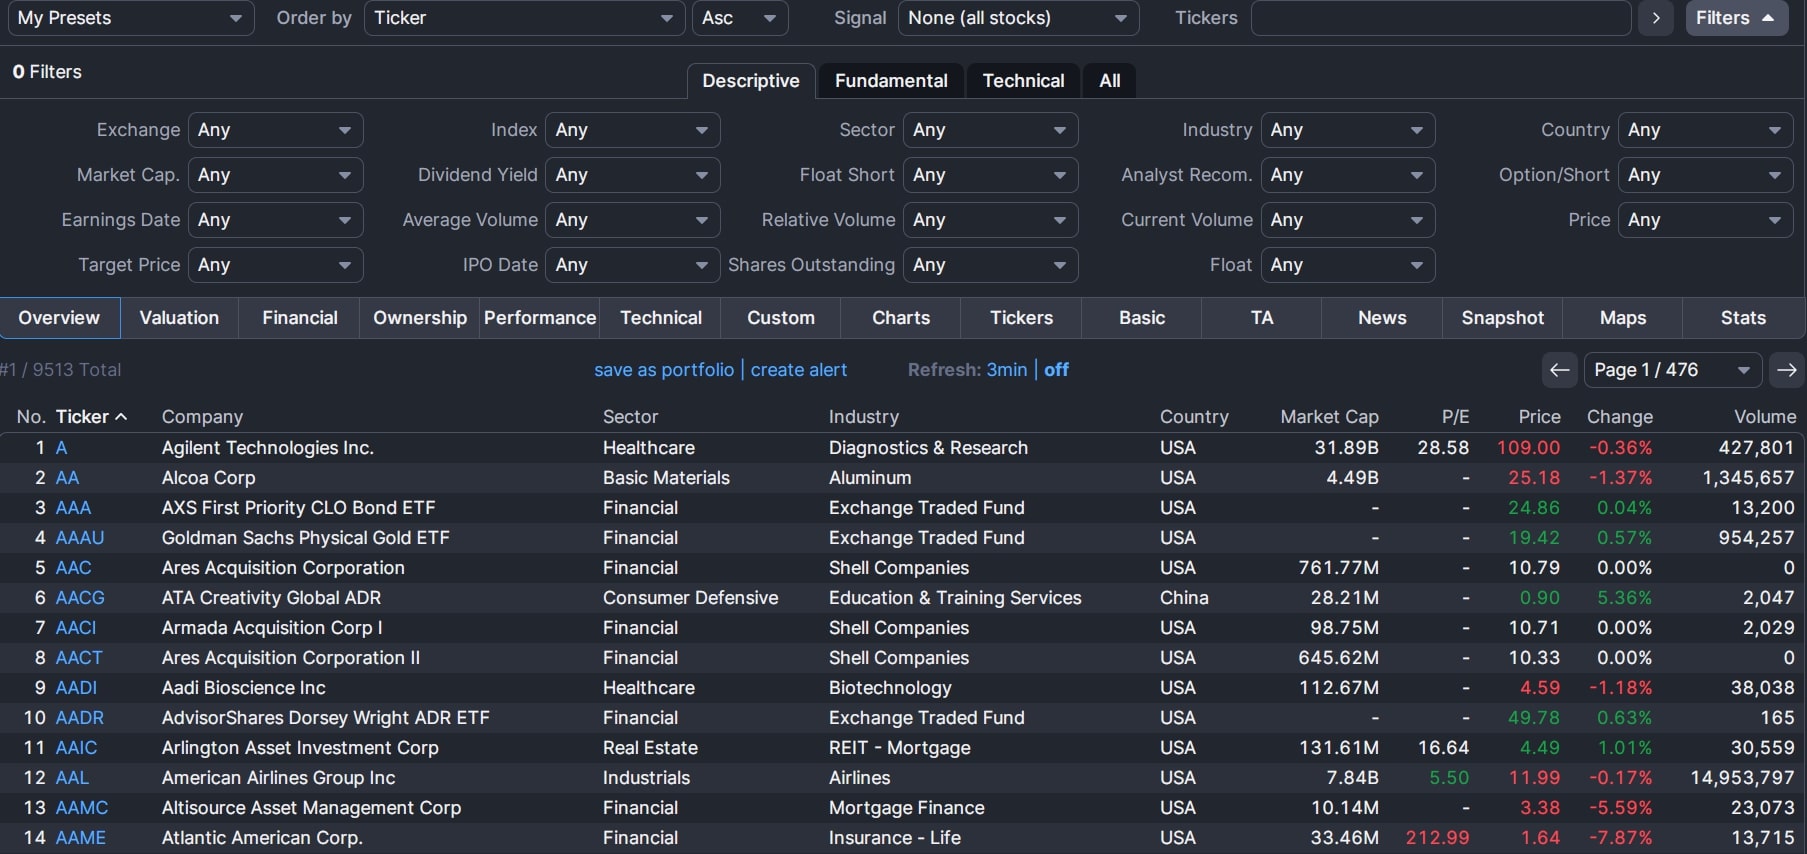Sort by the P/E column header
Screen dimensions: 1807x854
pos(1455,417)
